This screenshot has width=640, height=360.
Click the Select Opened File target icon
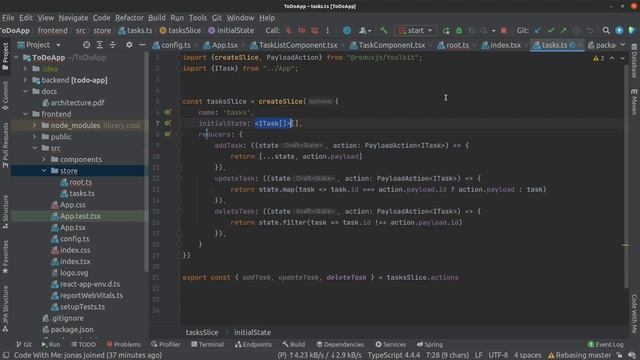tap(87, 45)
